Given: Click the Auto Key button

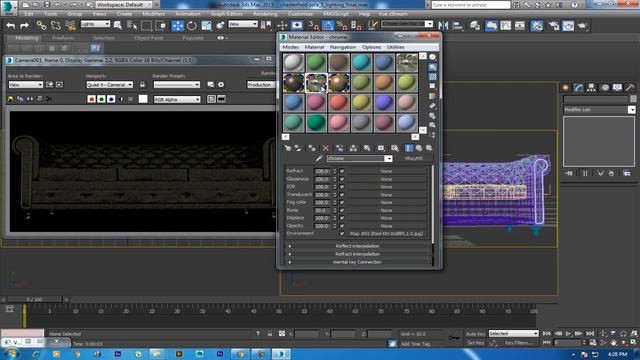Looking at the screenshot, I should pos(476,334).
